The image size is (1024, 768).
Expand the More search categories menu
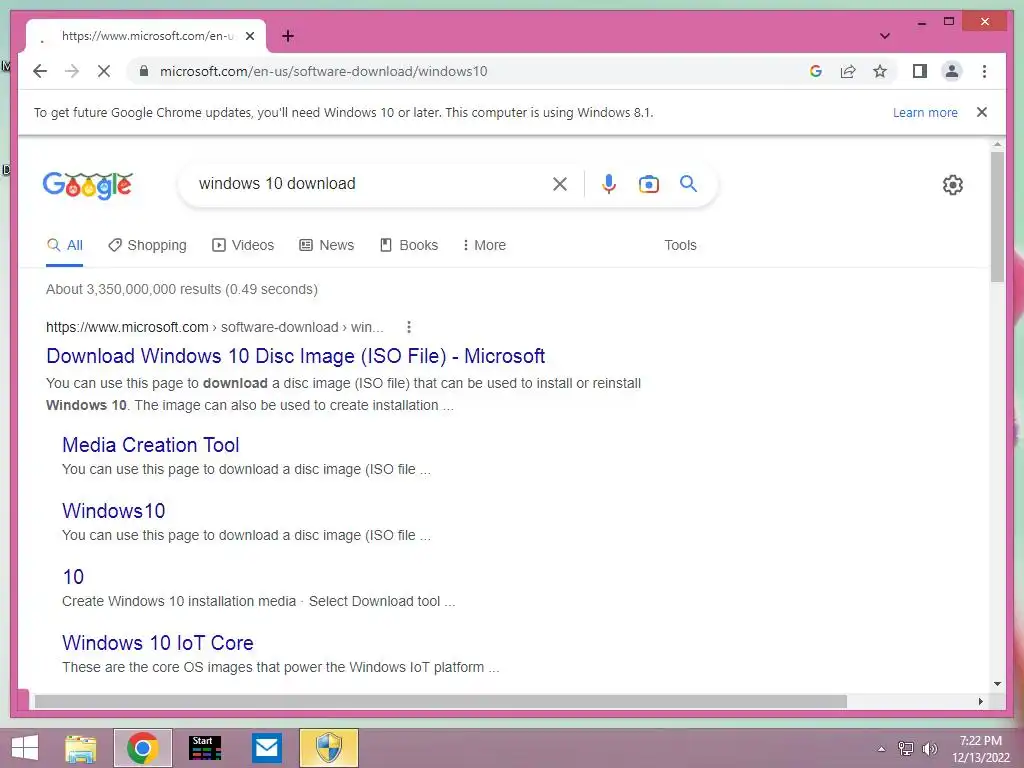point(484,246)
